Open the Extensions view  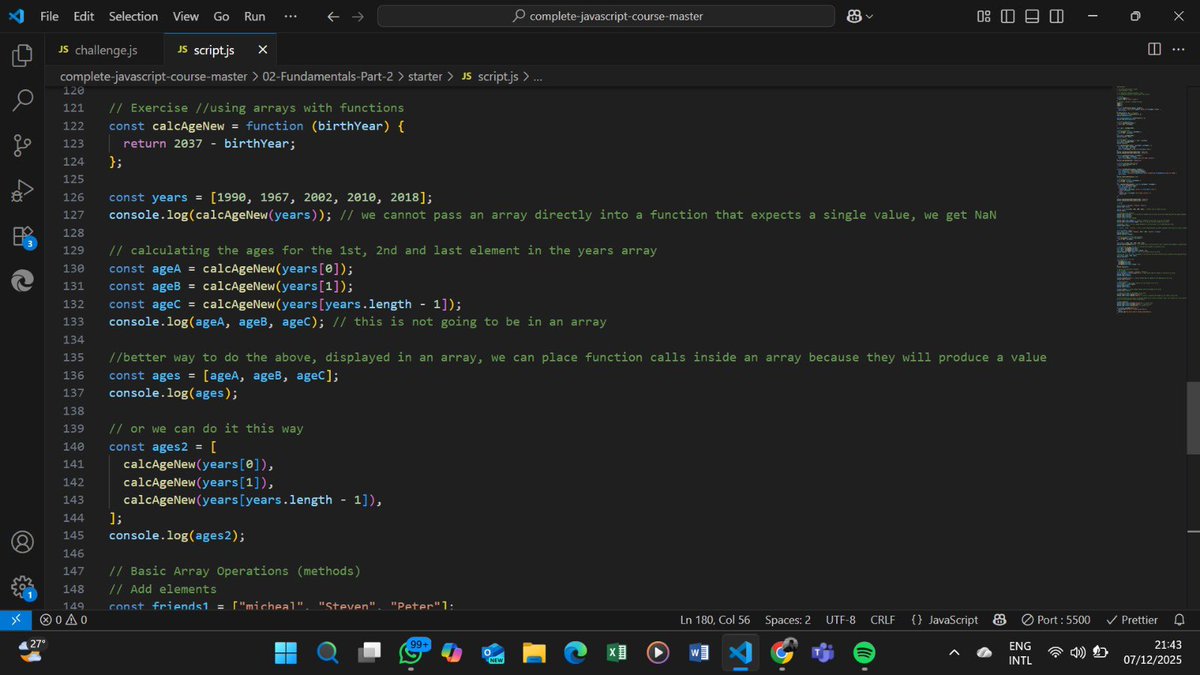pyautogui.click(x=22, y=236)
